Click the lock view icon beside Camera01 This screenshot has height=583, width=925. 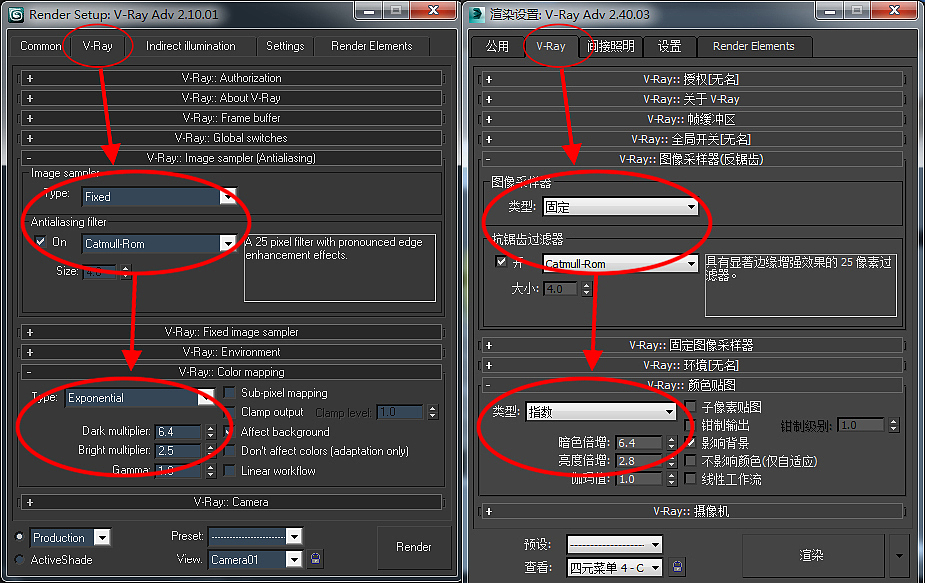coord(316,558)
